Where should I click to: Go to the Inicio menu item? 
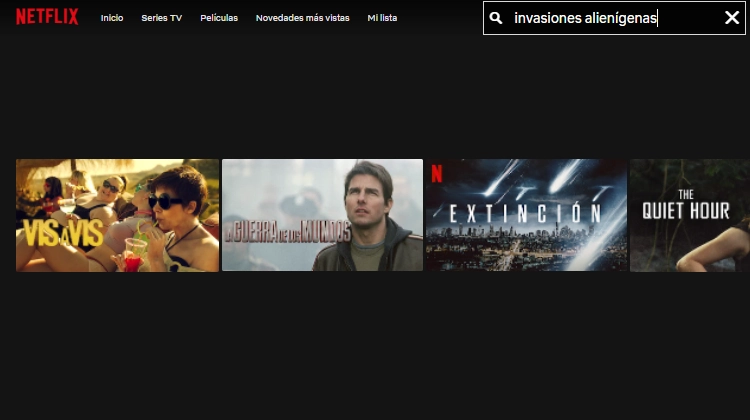pos(112,18)
